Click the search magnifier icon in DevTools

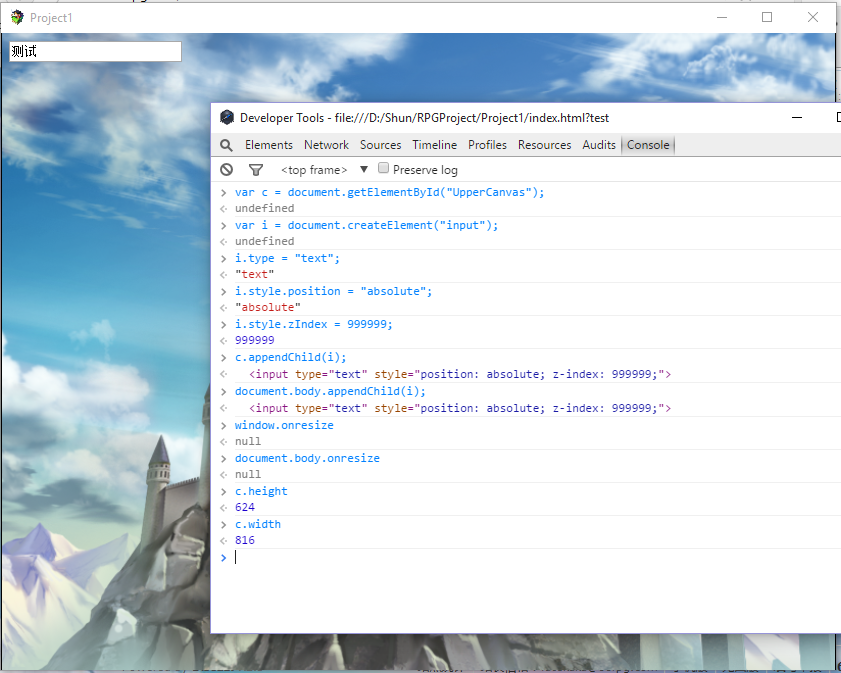click(x=226, y=145)
